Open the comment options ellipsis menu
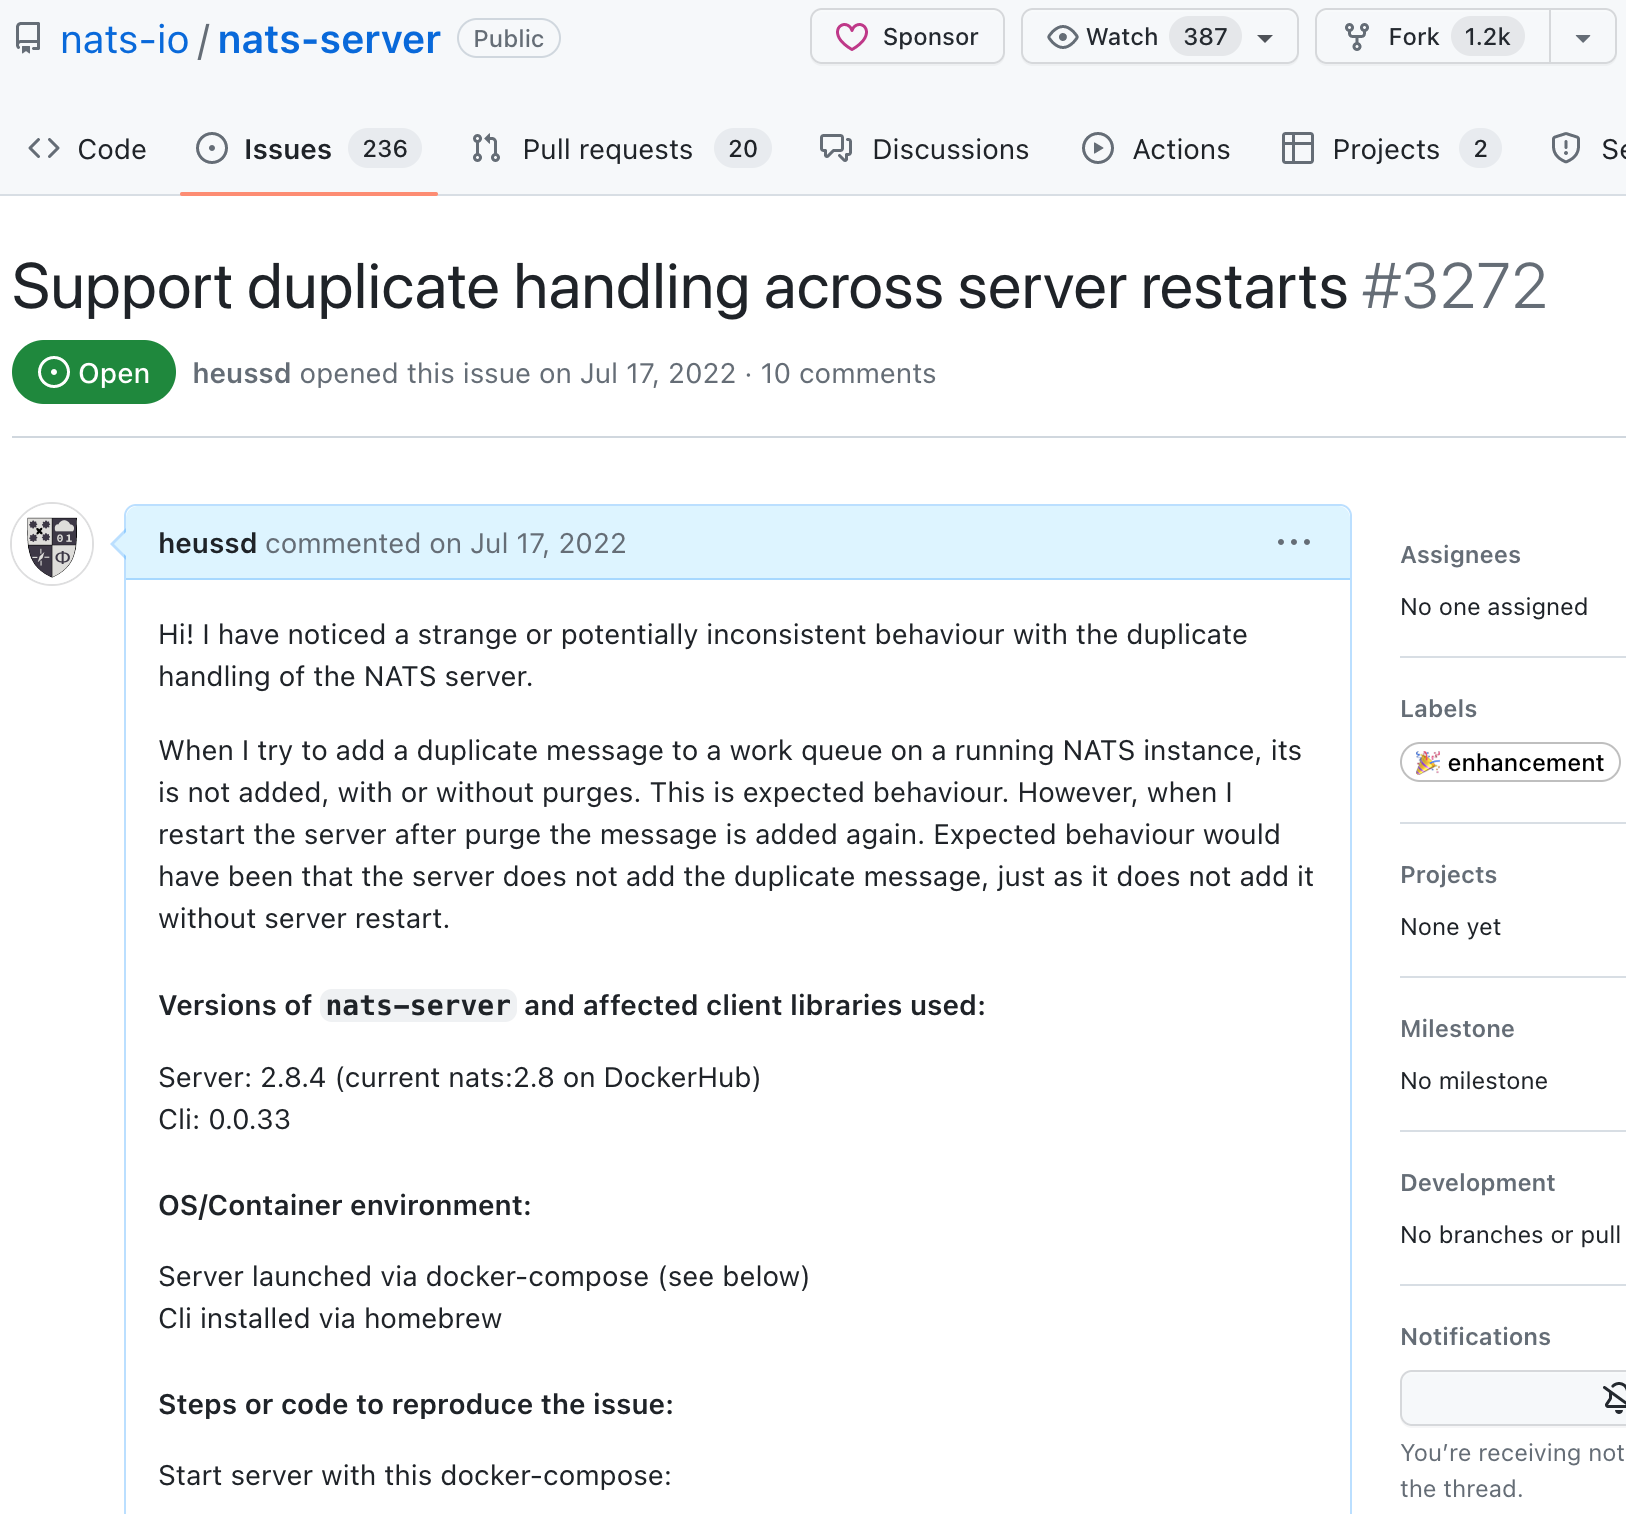The image size is (1626, 1514). (x=1293, y=542)
